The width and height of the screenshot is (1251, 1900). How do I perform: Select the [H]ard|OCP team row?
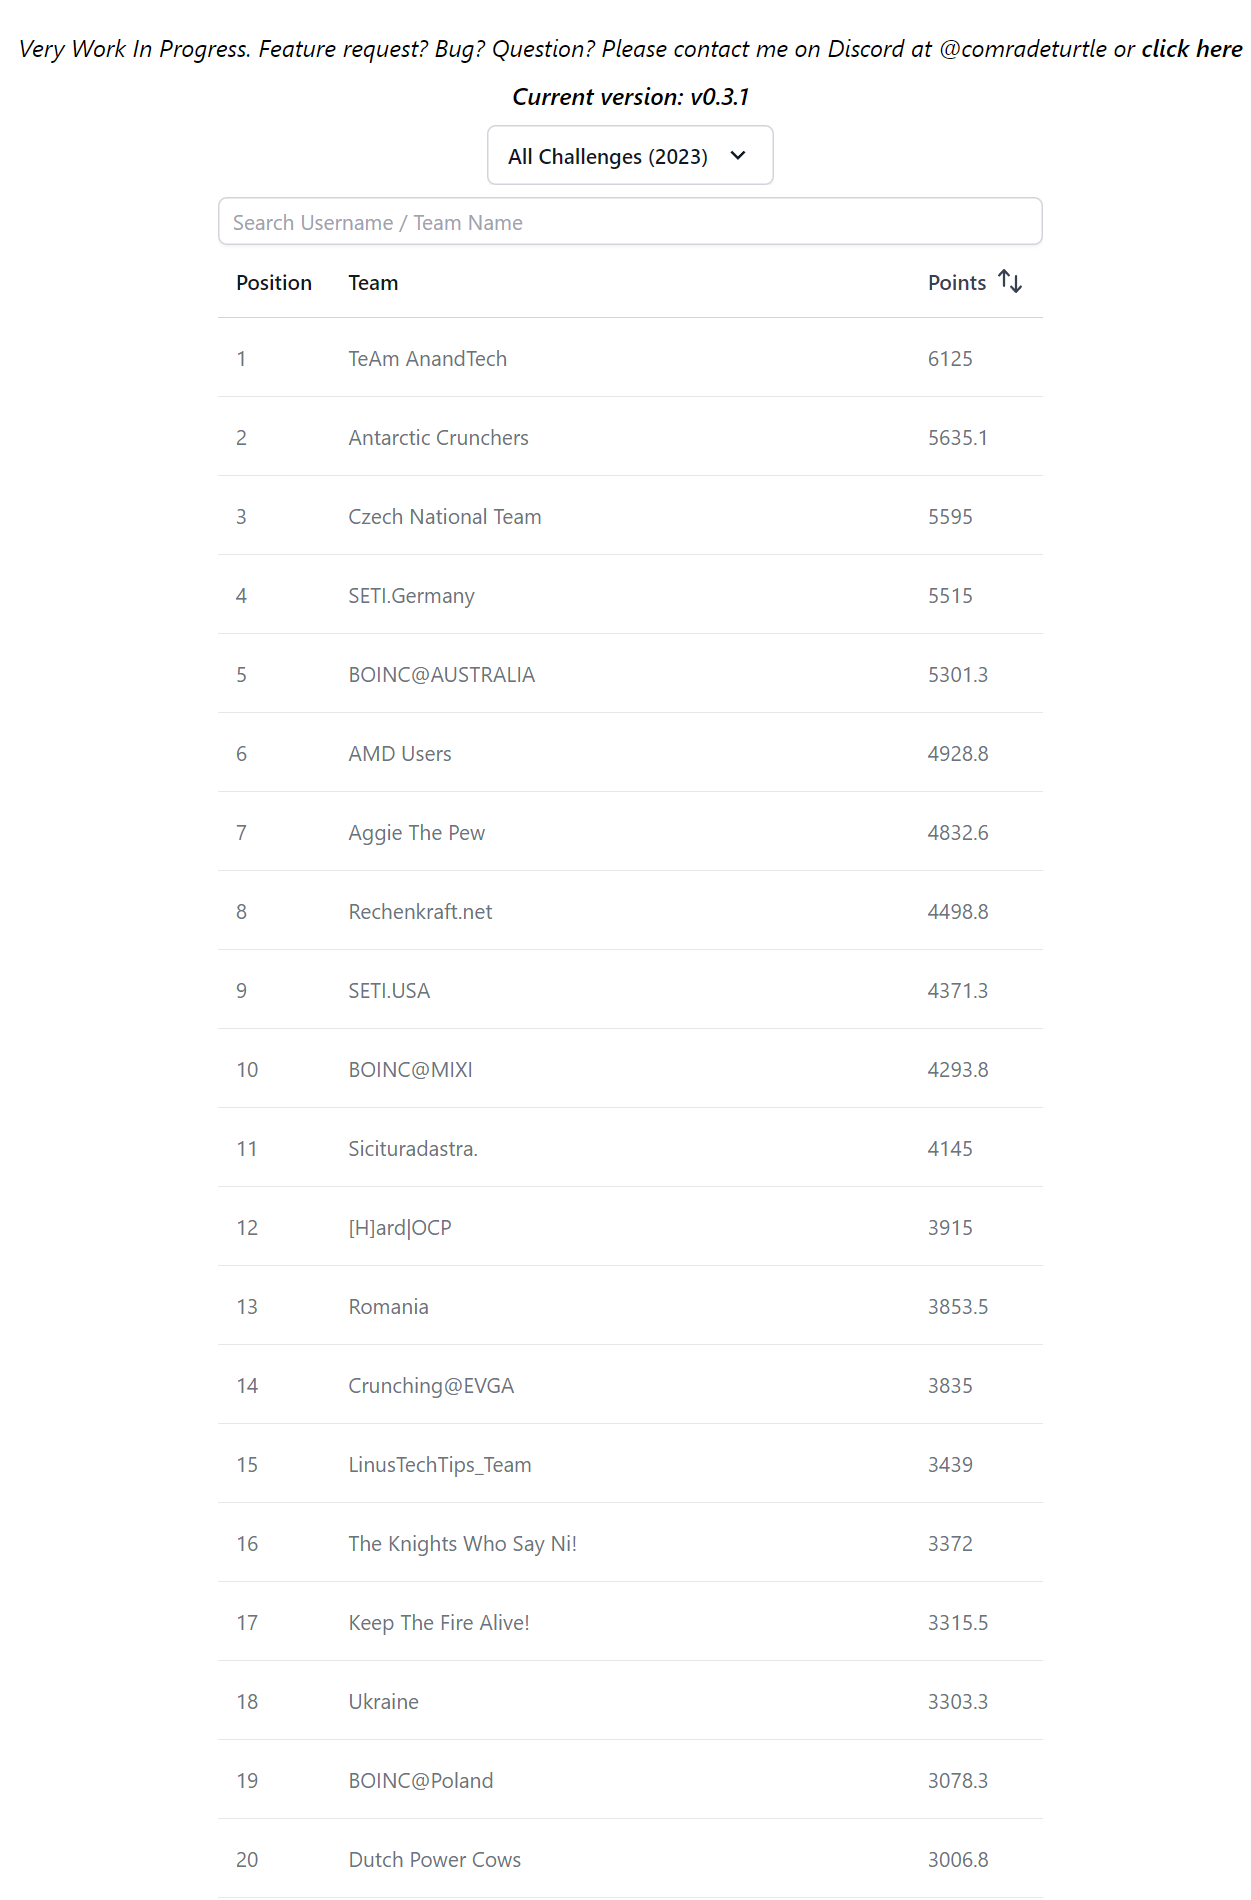tap(399, 1228)
